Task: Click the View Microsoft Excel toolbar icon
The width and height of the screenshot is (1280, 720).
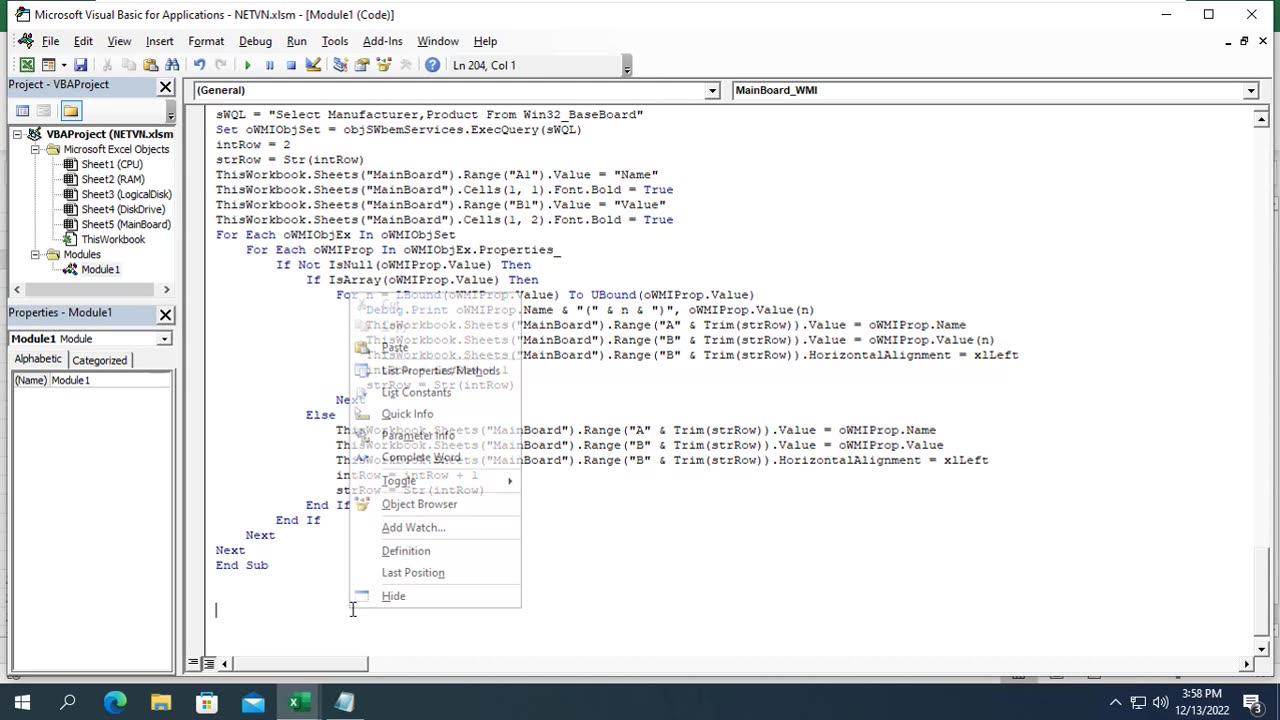Action: [27, 65]
